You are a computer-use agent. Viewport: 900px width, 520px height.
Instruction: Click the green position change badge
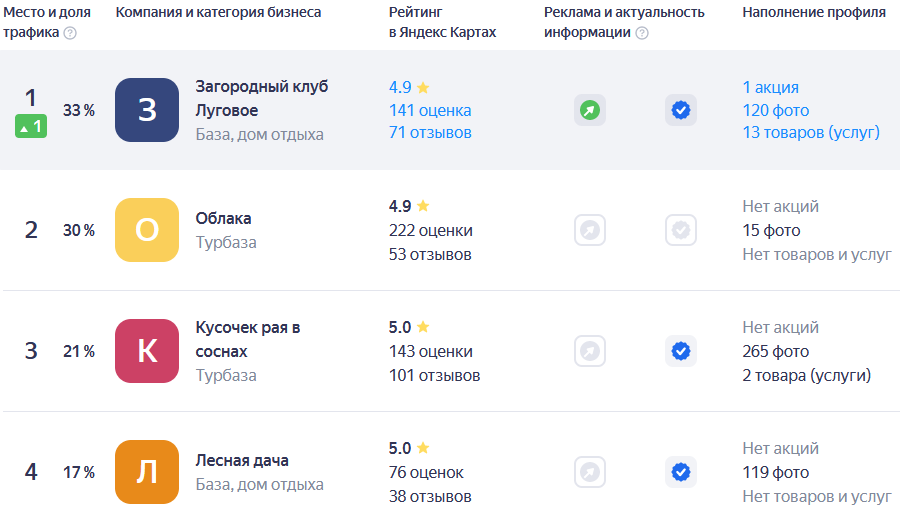pyautogui.click(x=31, y=126)
